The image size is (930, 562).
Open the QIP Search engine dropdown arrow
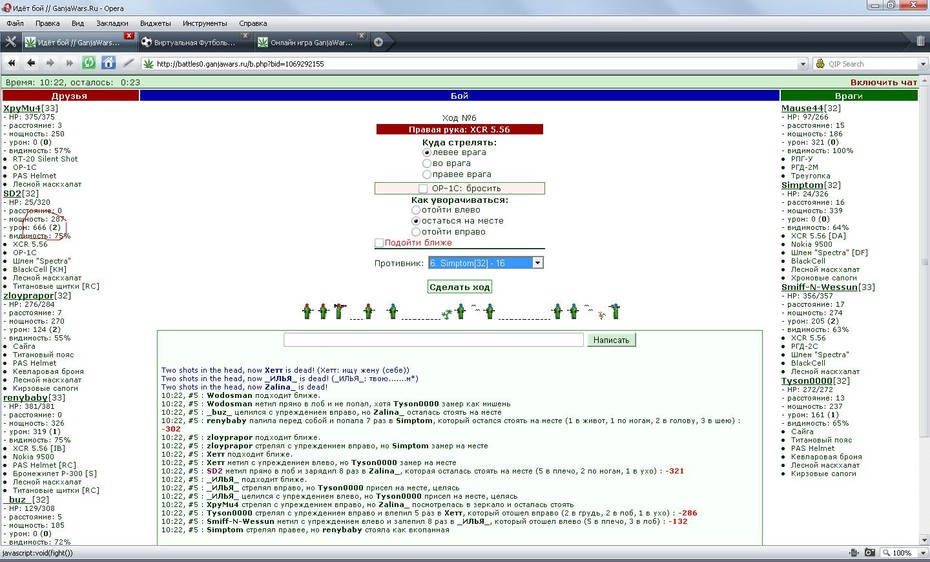(922, 63)
